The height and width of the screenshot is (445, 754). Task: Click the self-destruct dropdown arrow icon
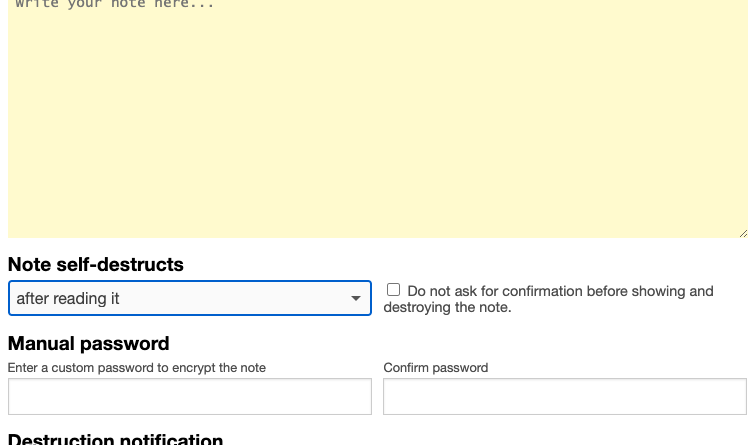coord(355,298)
